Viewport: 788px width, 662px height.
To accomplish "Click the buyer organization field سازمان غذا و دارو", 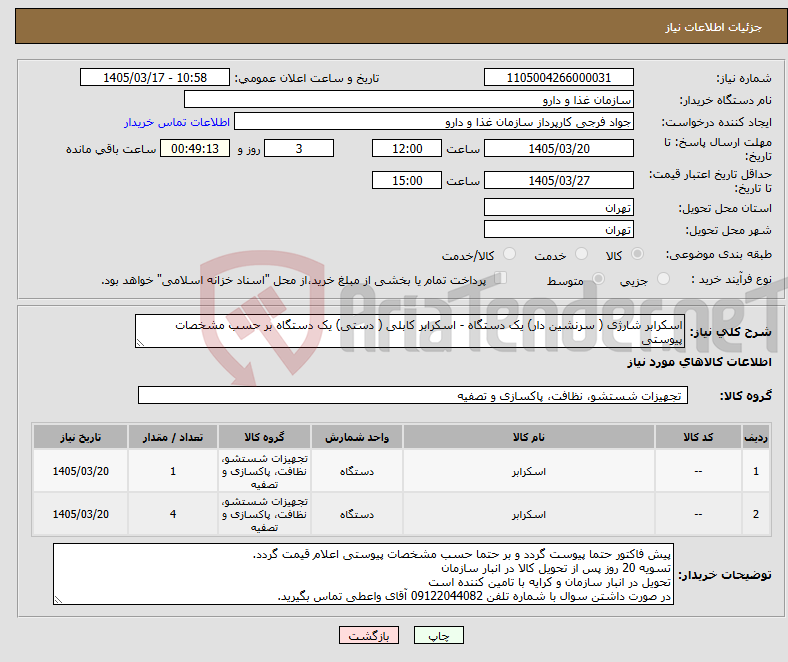I will coord(409,100).
